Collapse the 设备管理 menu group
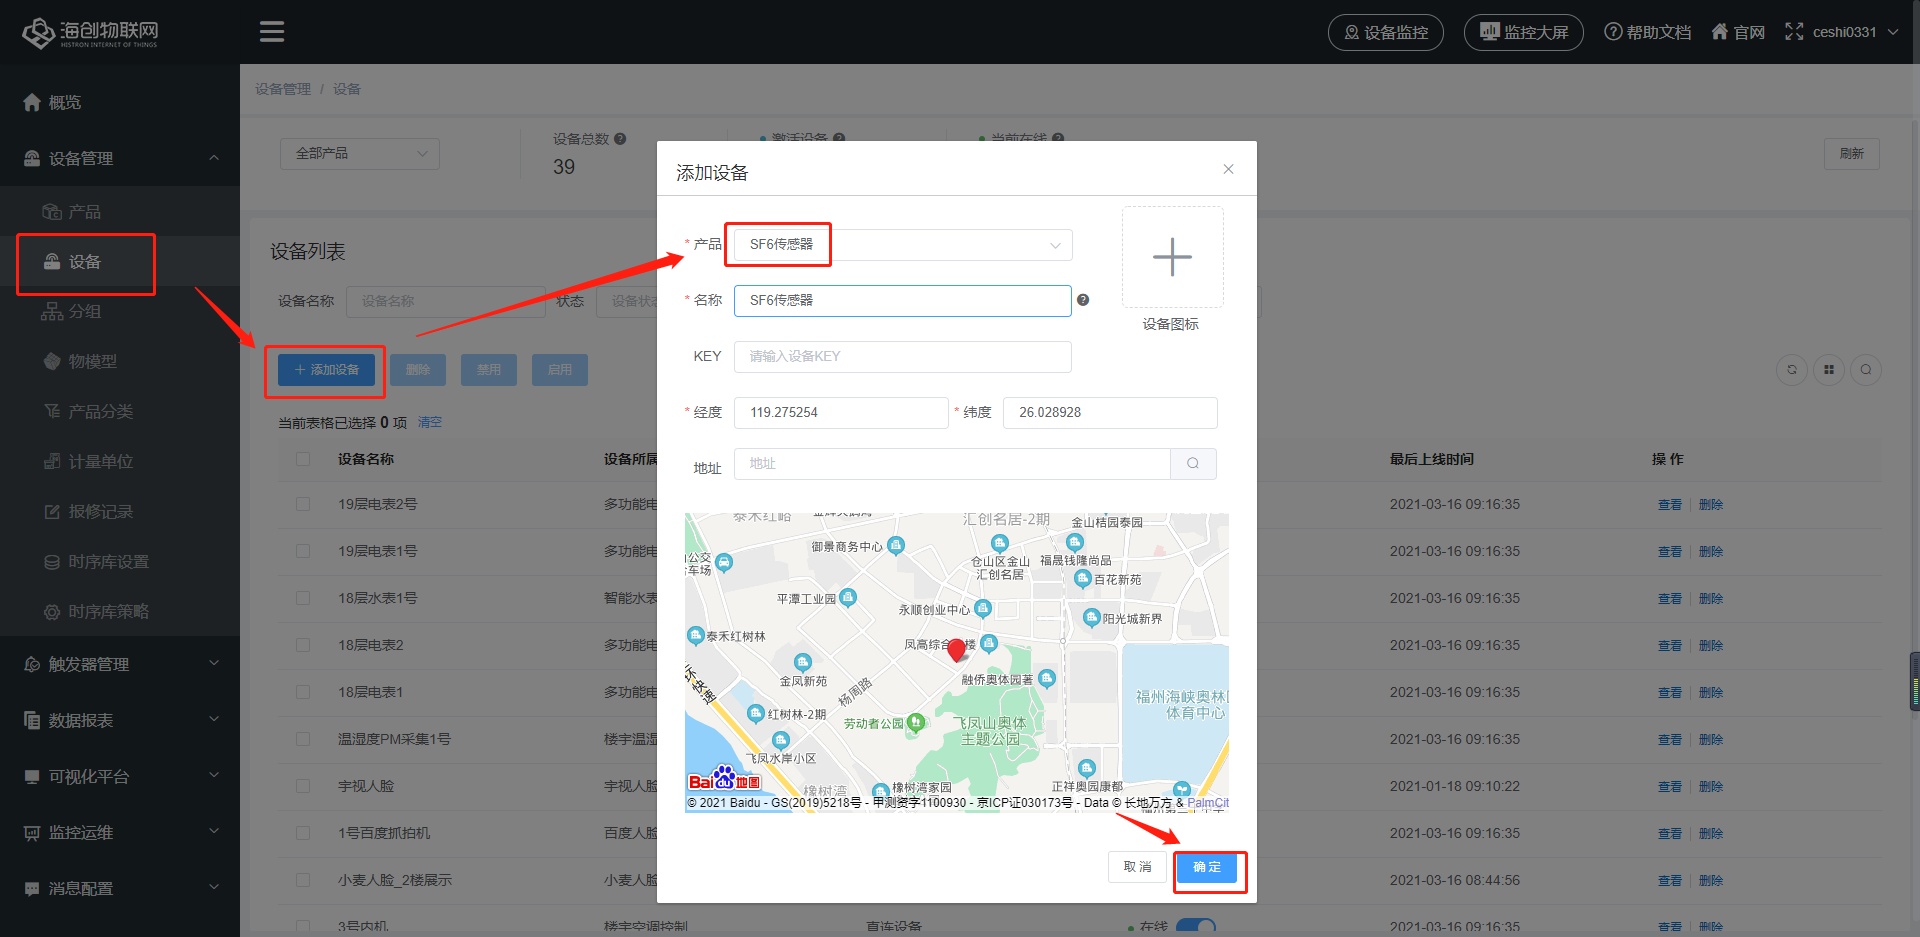This screenshot has height=937, width=1920. pos(120,158)
